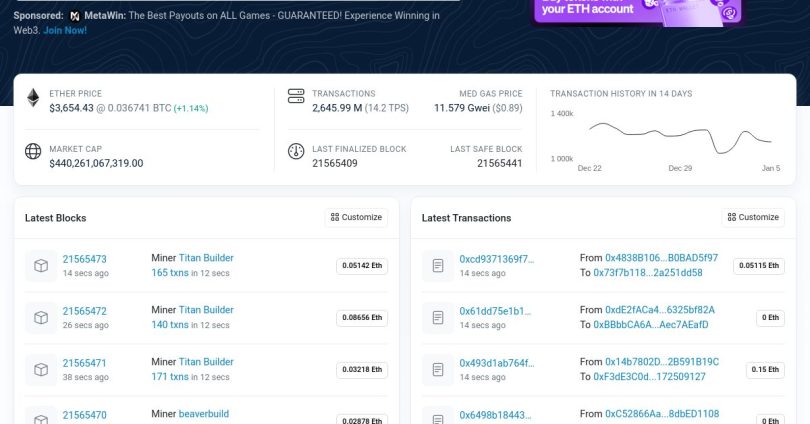Open recipient address 0xF3dE3C0d...172509127
Viewport: 810px width, 424px height.
point(649,376)
